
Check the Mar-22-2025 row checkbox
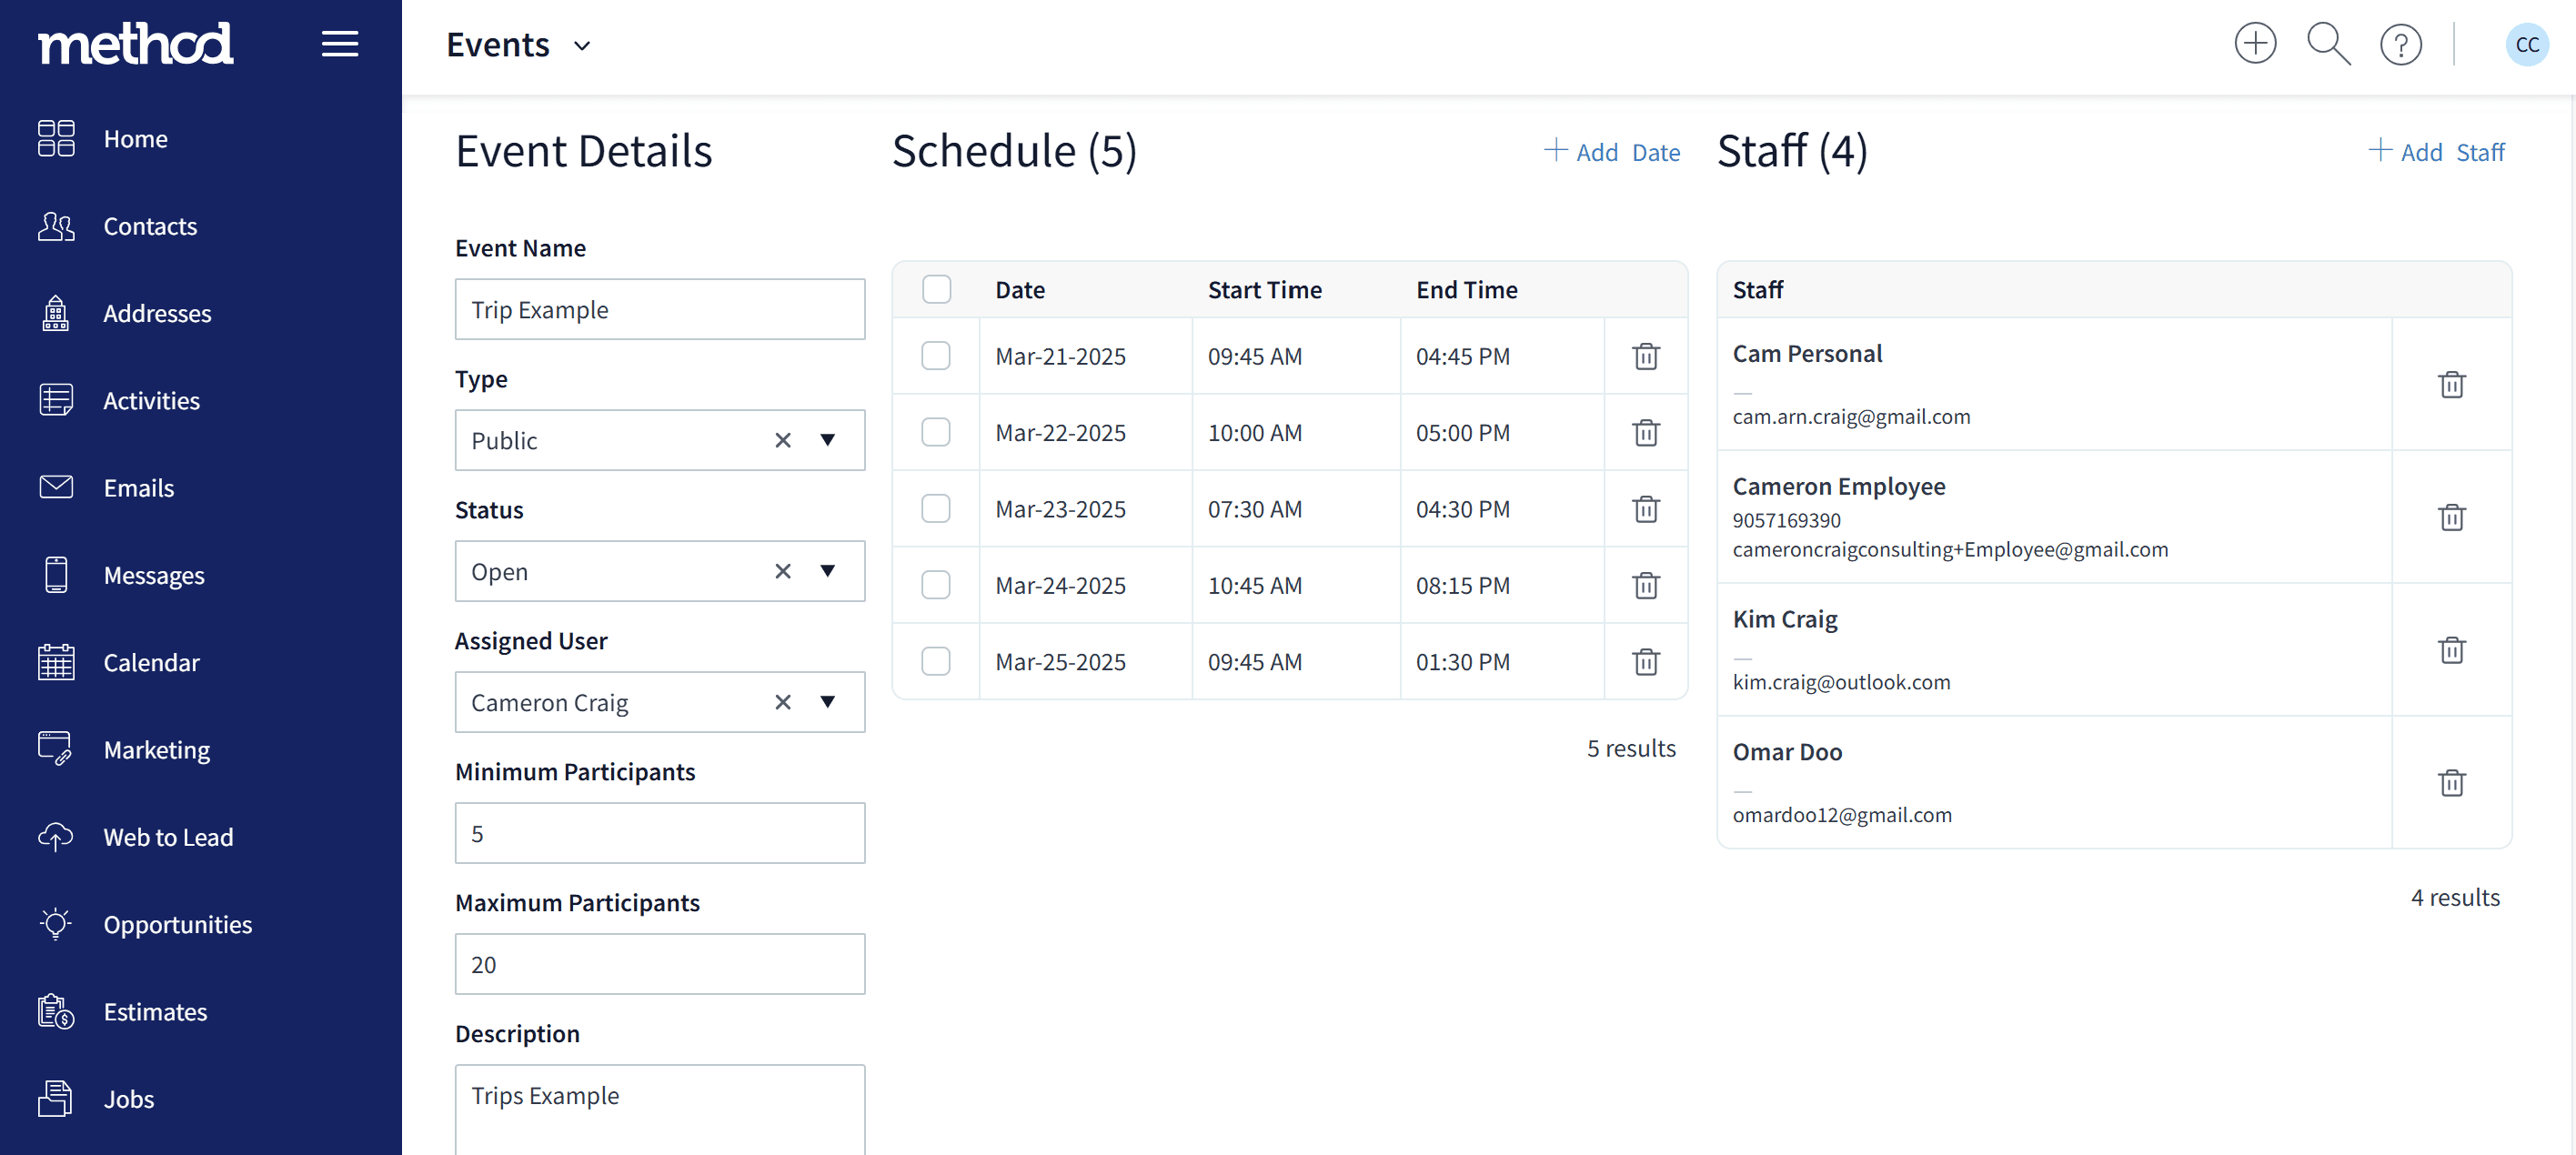pos(936,432)
